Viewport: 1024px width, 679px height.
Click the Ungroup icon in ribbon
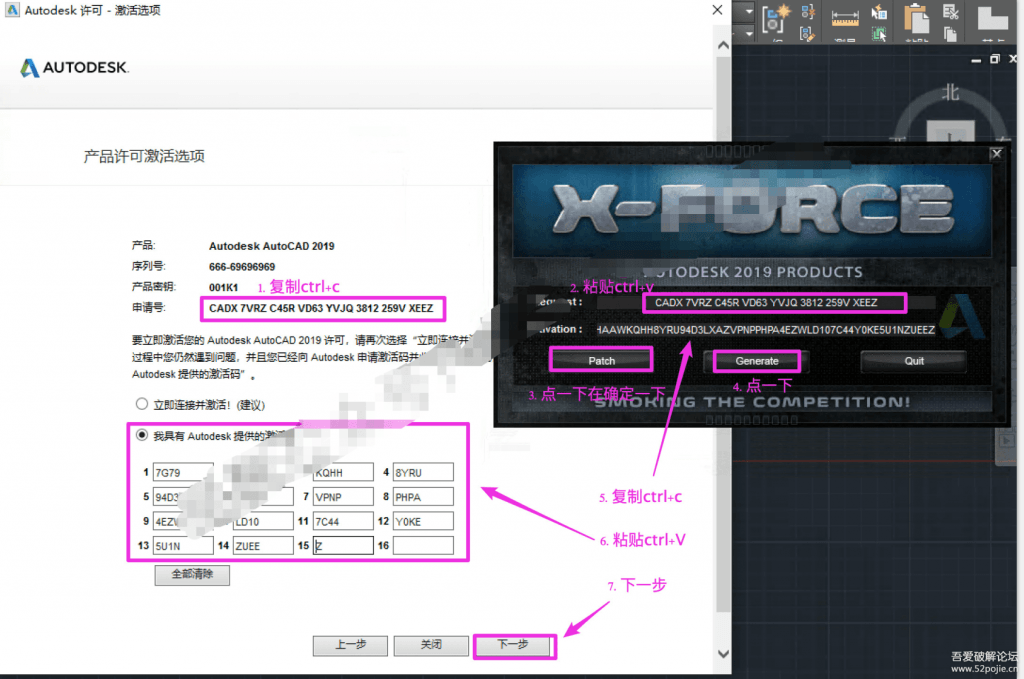tap(808, 12)
